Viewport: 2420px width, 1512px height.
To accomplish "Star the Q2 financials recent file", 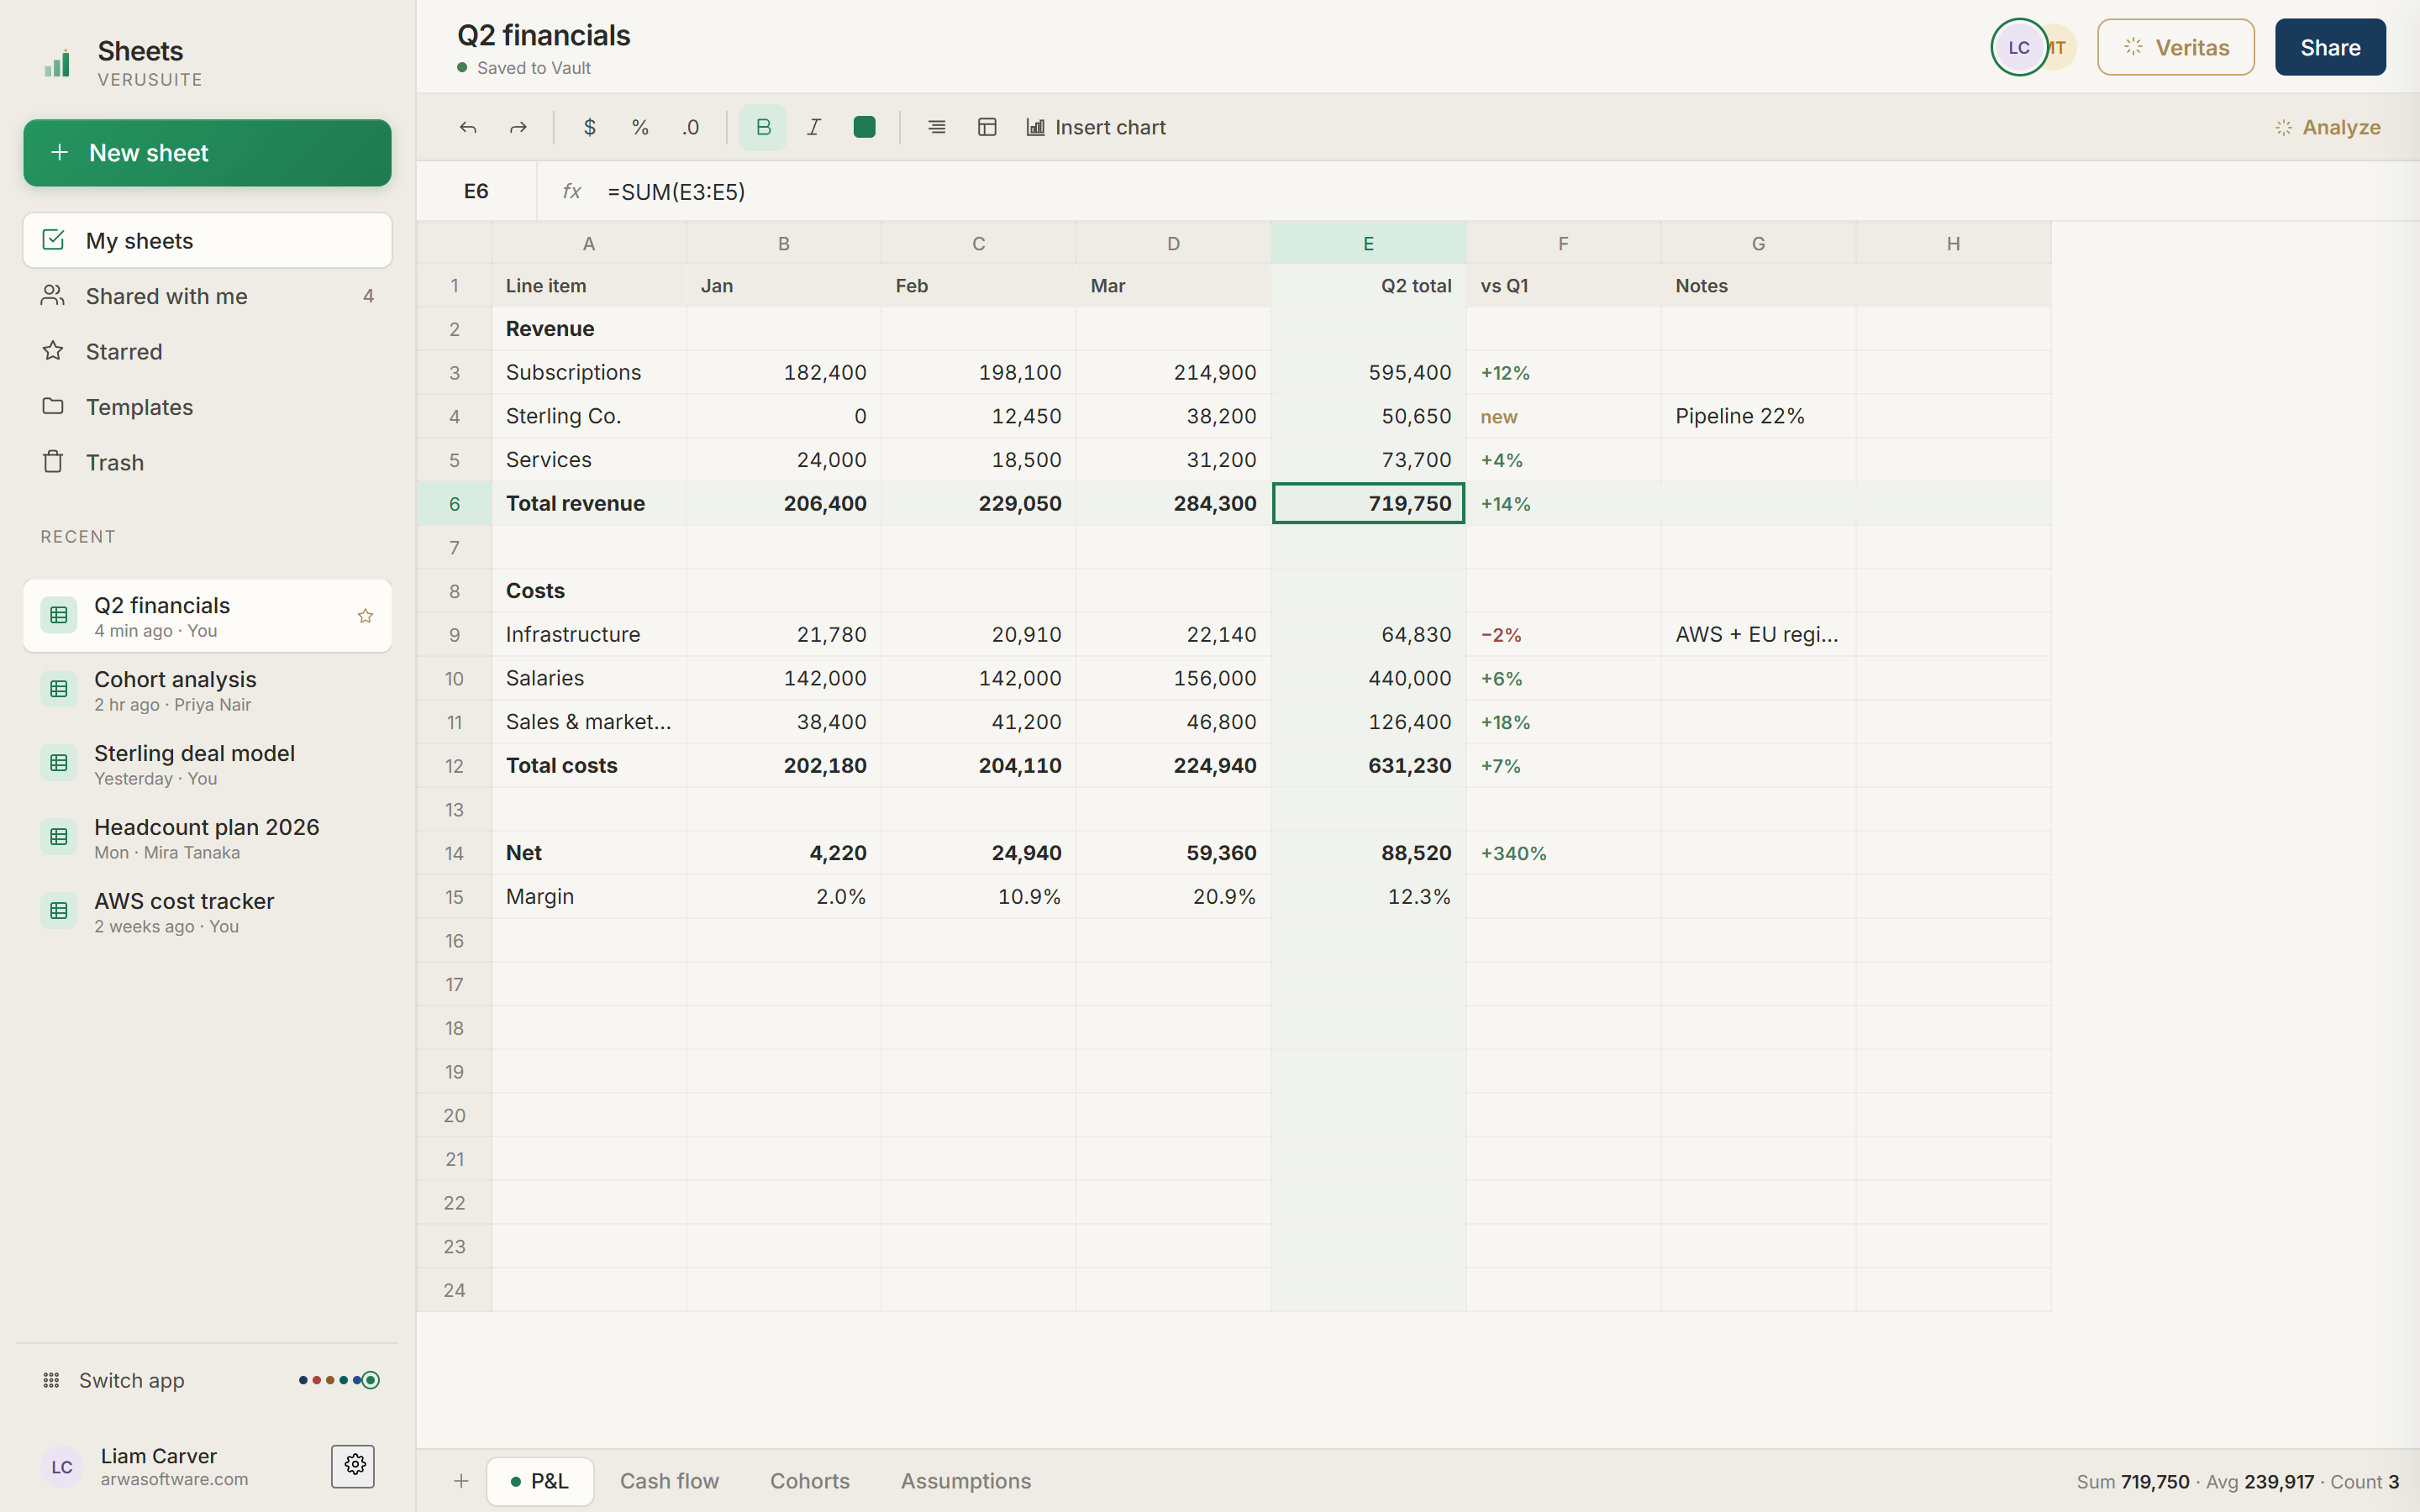I will (x=365, y=616).
